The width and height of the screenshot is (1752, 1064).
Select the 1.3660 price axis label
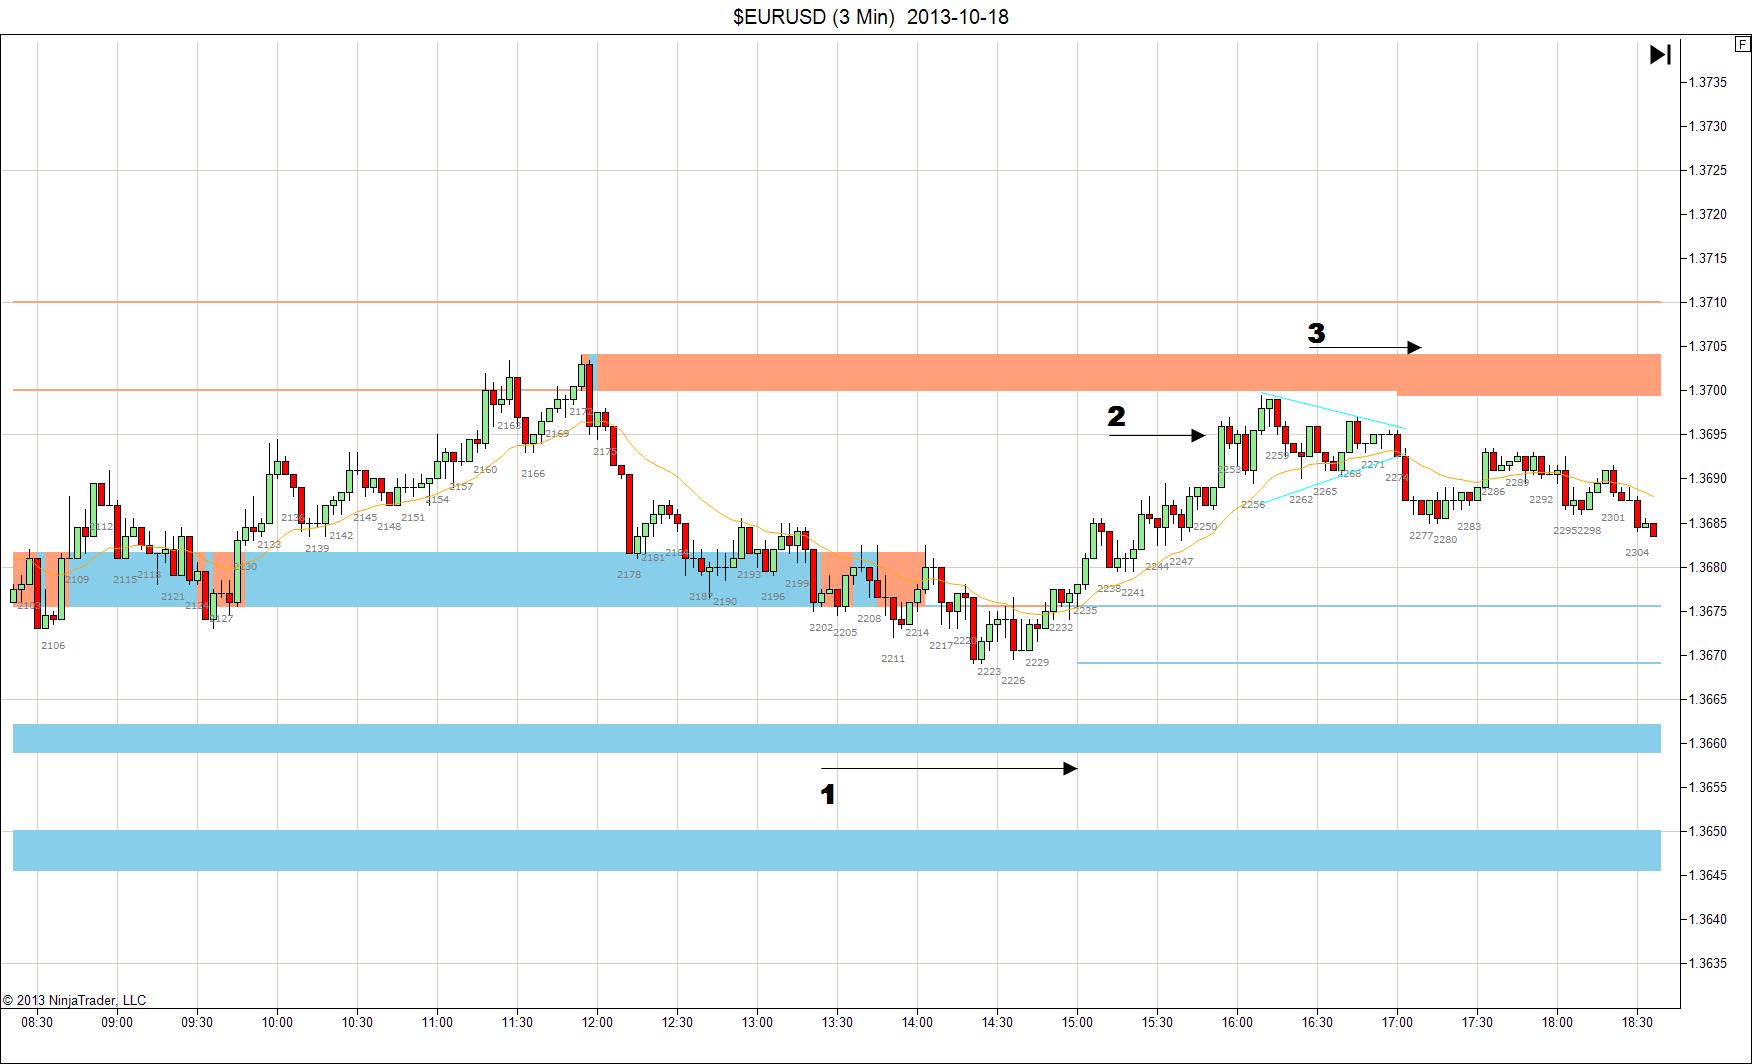point(1707,743)
